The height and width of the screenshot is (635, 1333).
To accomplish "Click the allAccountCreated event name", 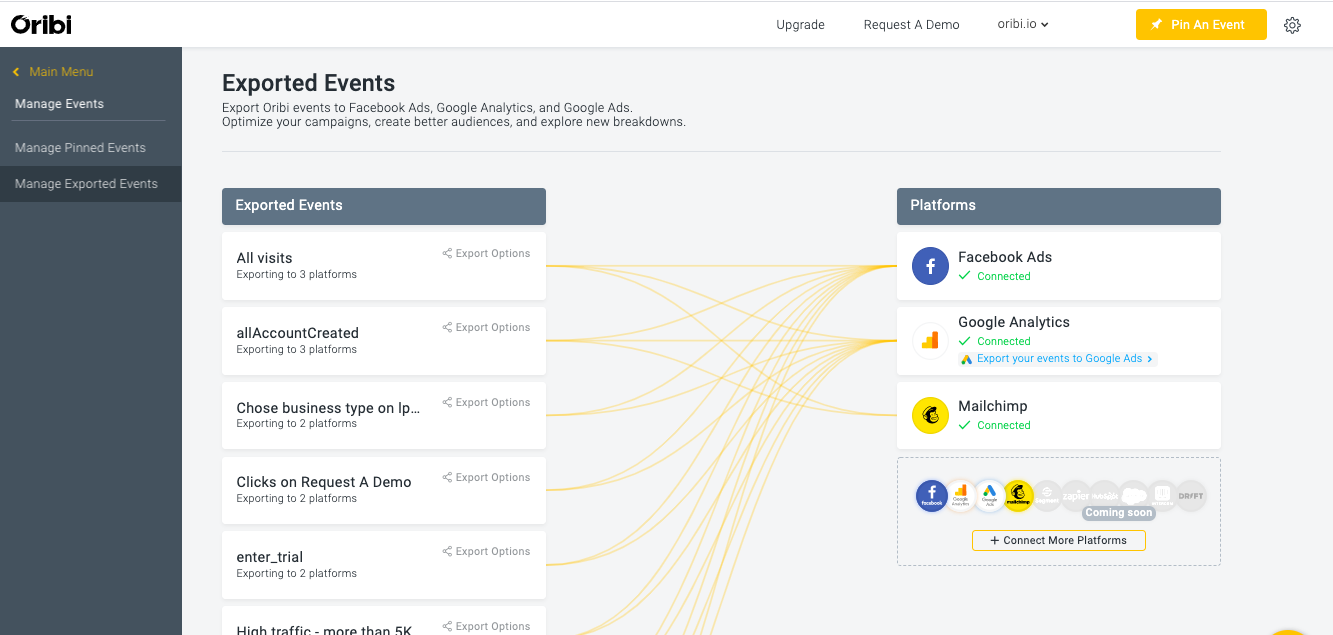I will (x=297, y=333).
